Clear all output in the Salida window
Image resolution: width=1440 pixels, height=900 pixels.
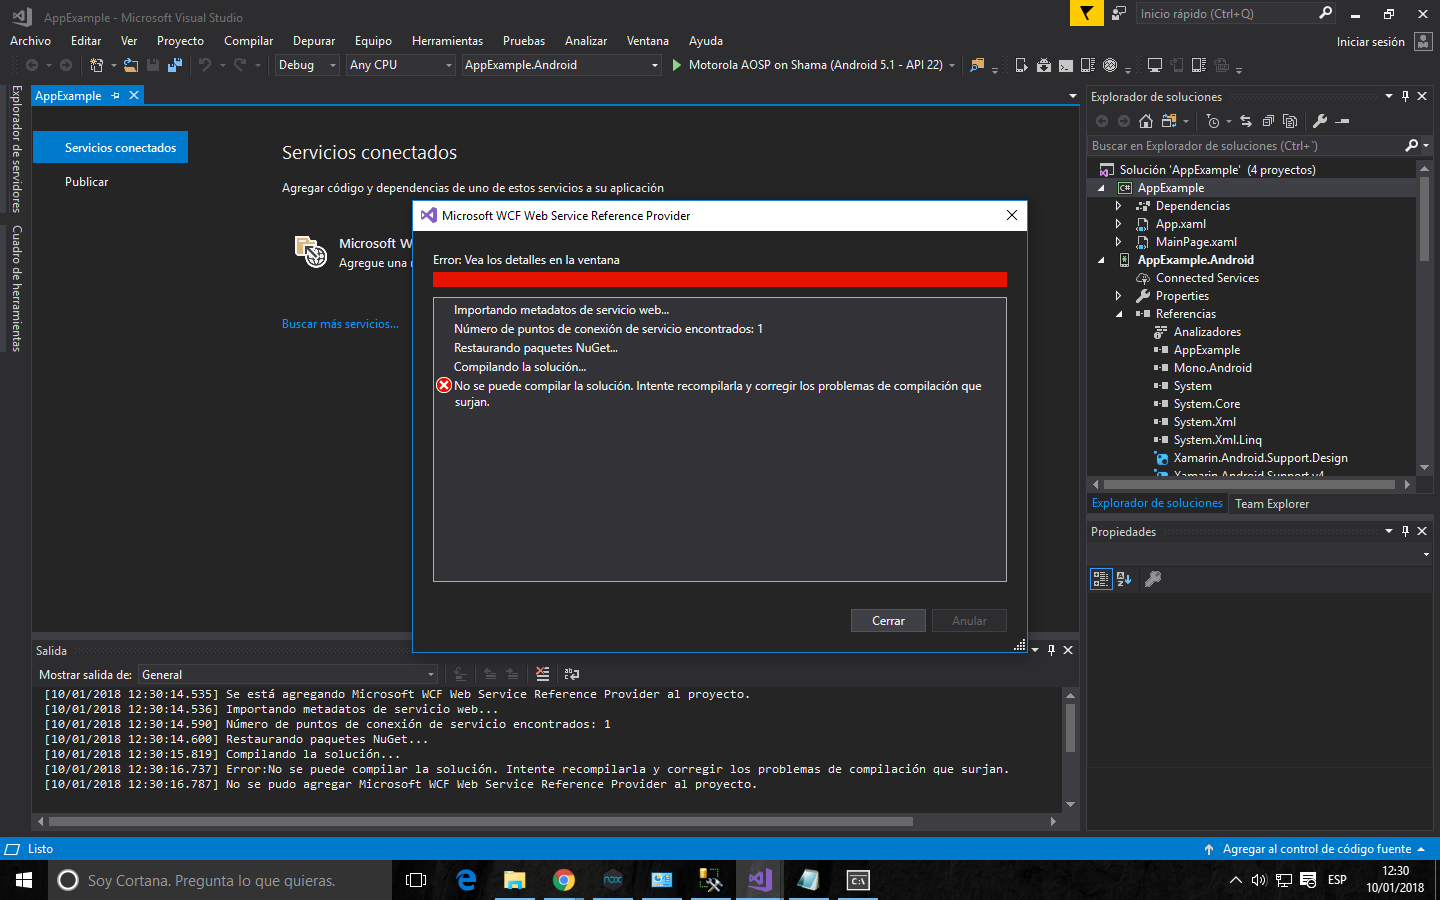click(542, 674)
